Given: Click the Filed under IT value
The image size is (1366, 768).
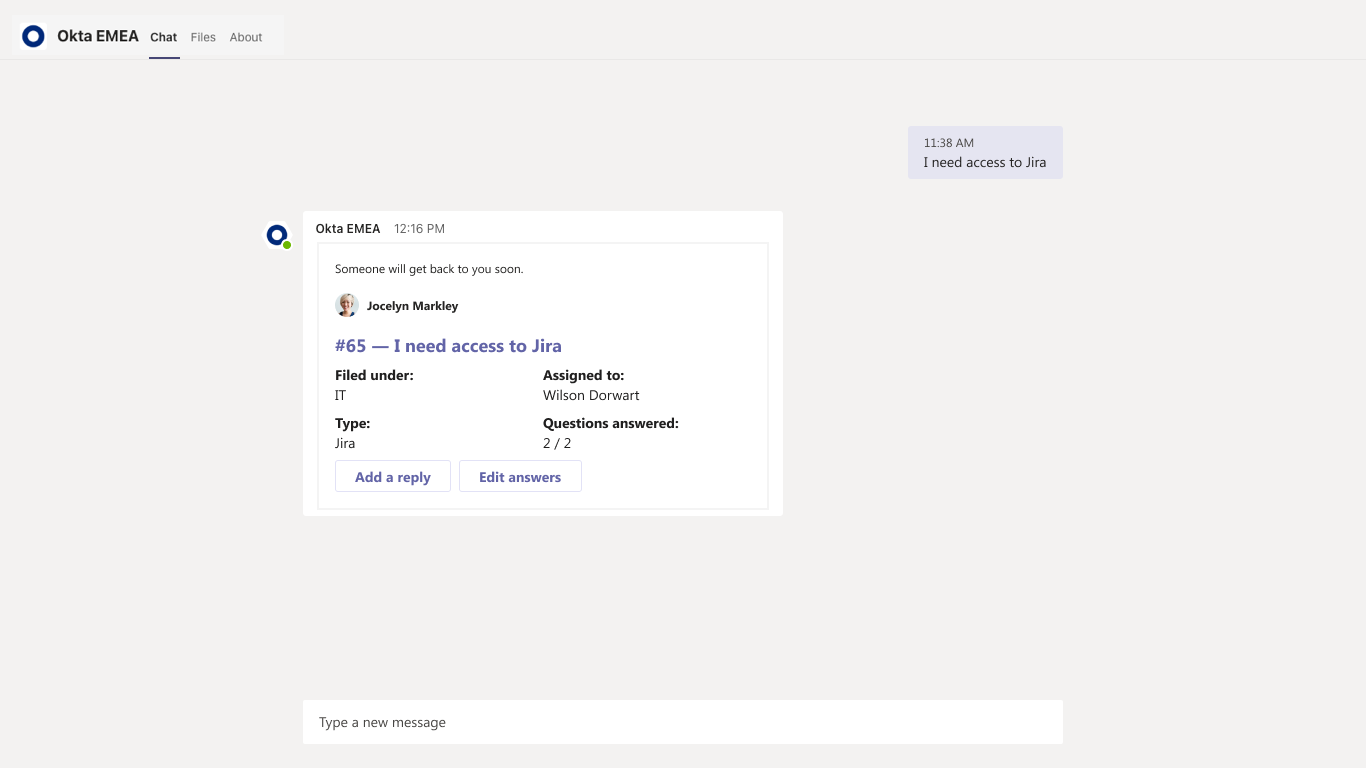Looking at the screenshot, I should pyautogui.click(x=341, y=395).
